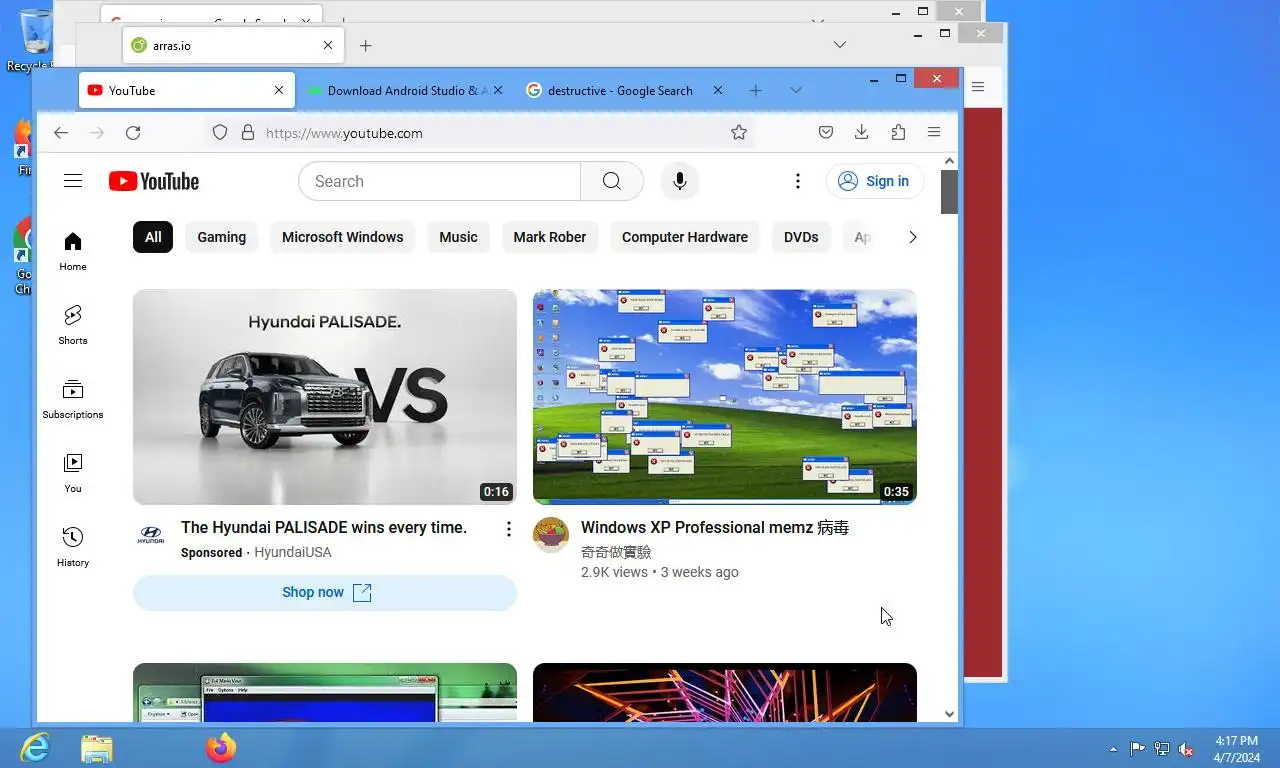Open Pocket save icon in toolbar
Image resolution: width=1280 pixels, height=768 pixels.
pos(826,133)
